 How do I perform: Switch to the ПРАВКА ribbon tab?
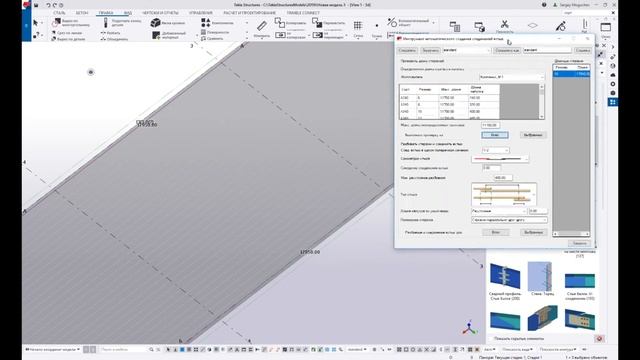pos(106,13)
